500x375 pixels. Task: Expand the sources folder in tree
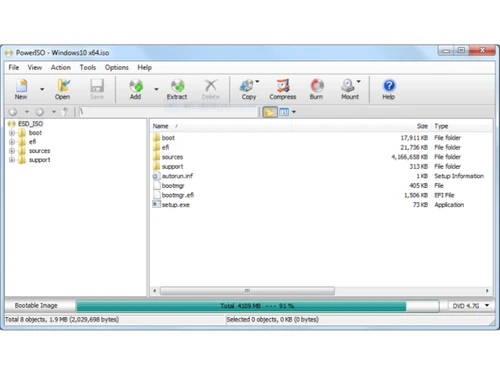(12, 151)
